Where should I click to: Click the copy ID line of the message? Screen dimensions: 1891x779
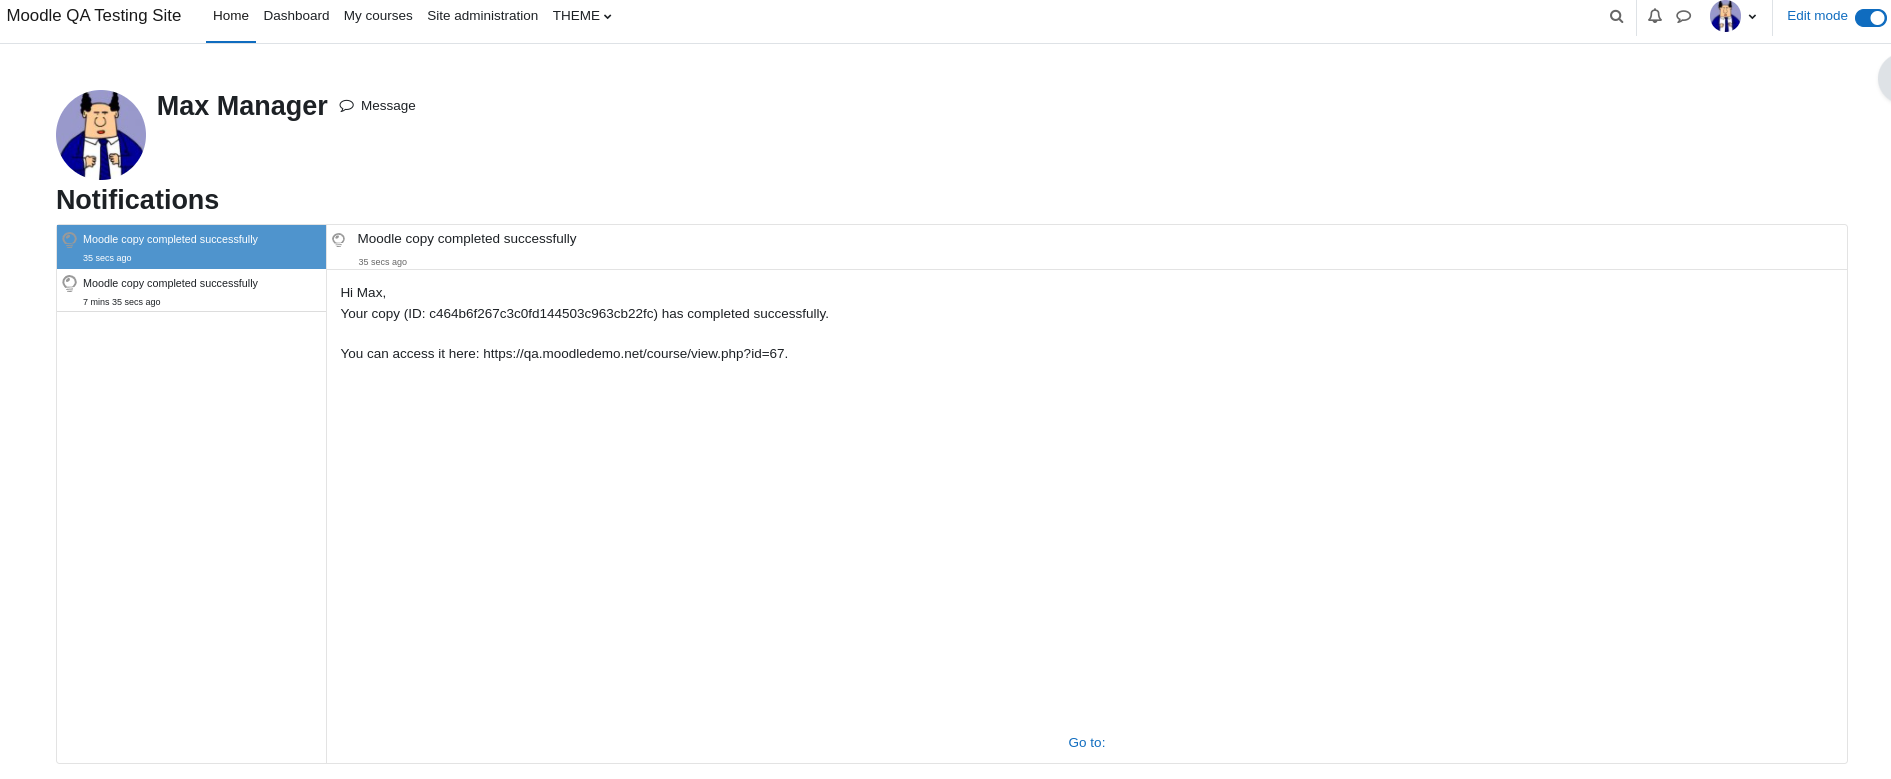pyautogui.click(x=584, y=314)
